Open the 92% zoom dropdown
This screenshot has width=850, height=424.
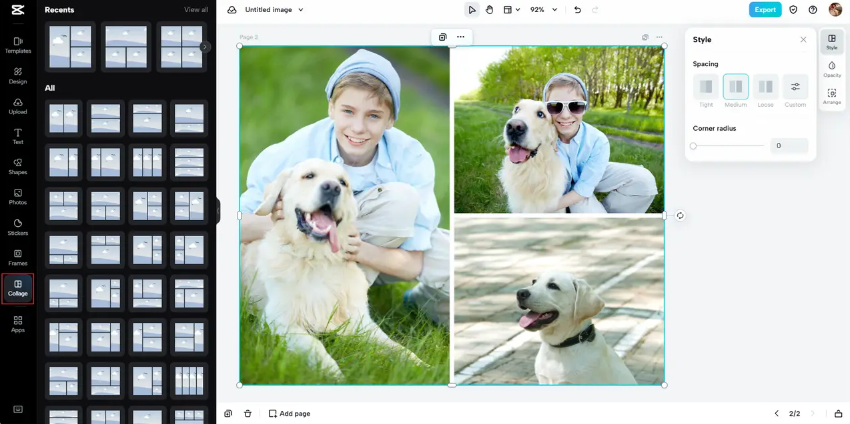pos(543,10)
